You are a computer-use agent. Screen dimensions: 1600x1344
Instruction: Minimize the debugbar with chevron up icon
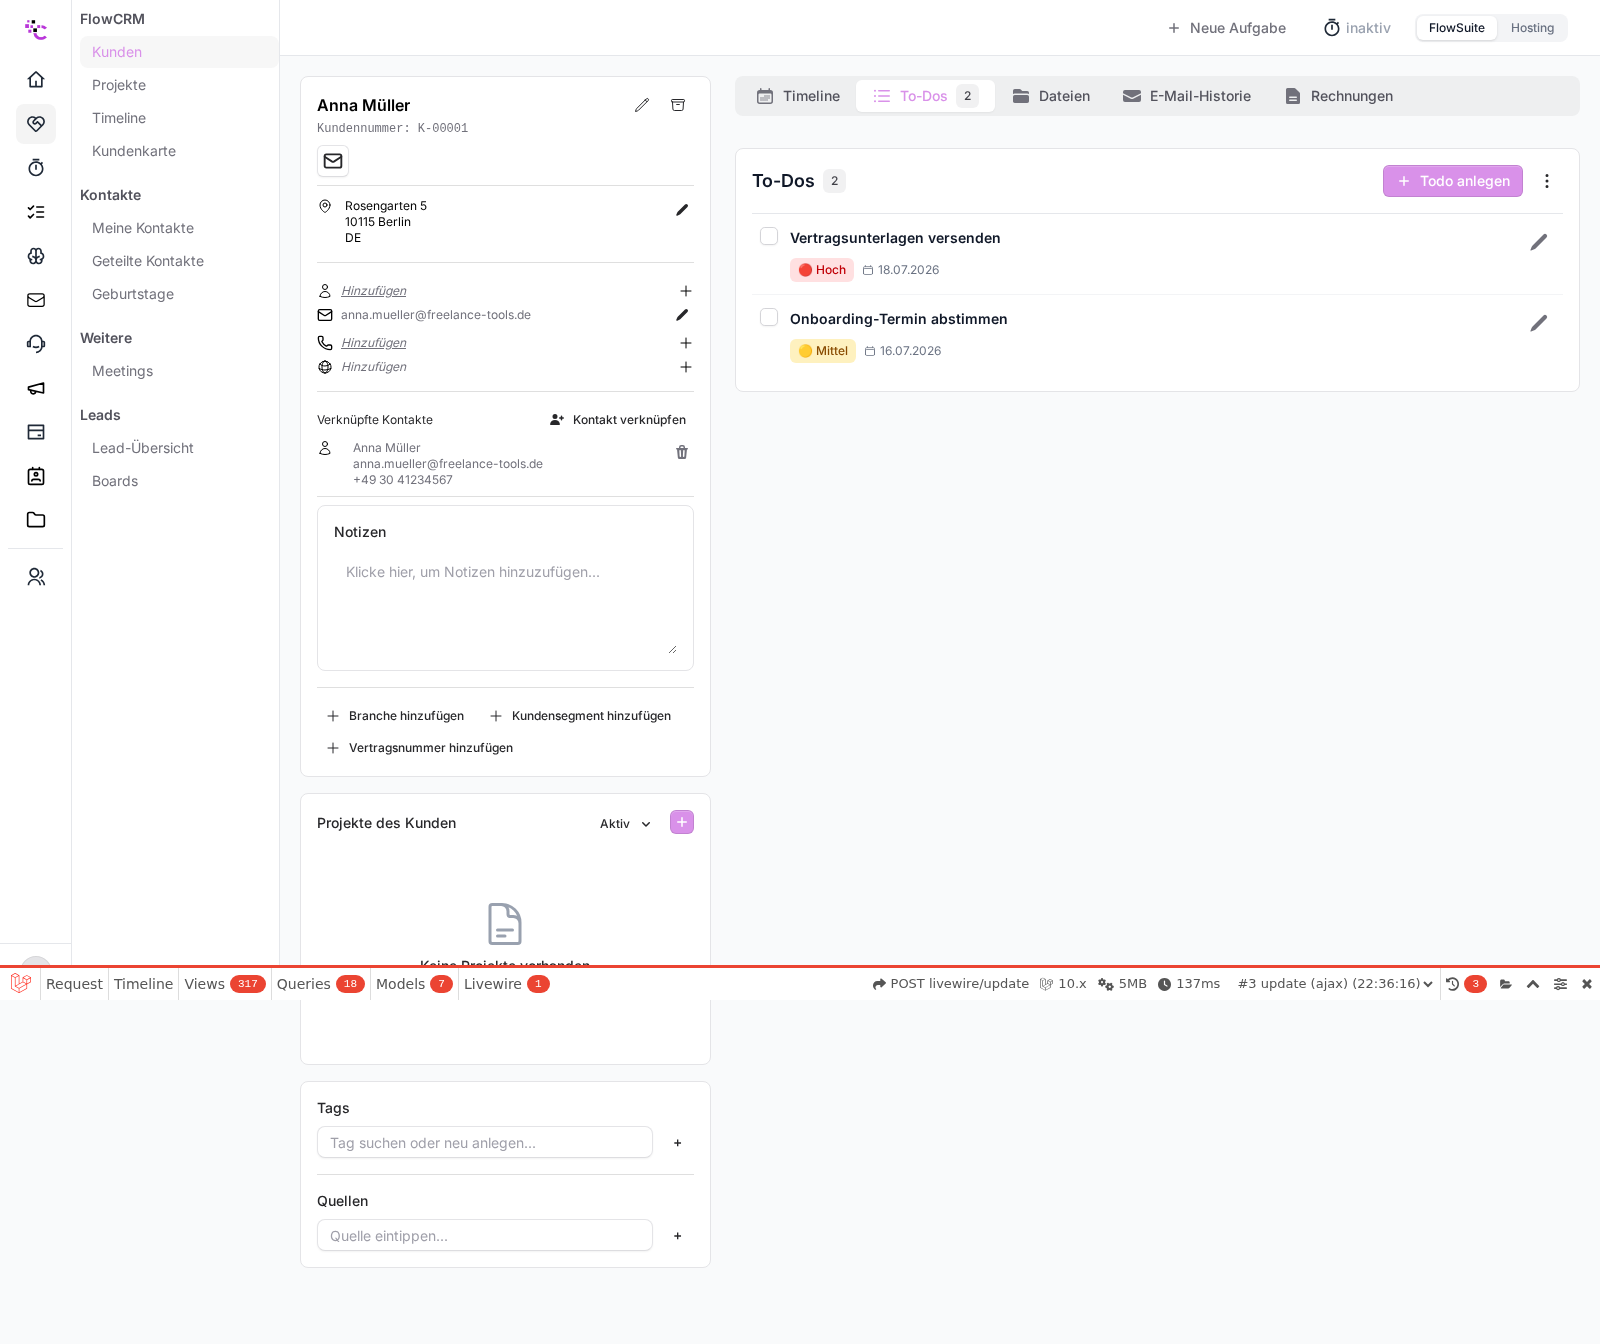coord(1533,984)
